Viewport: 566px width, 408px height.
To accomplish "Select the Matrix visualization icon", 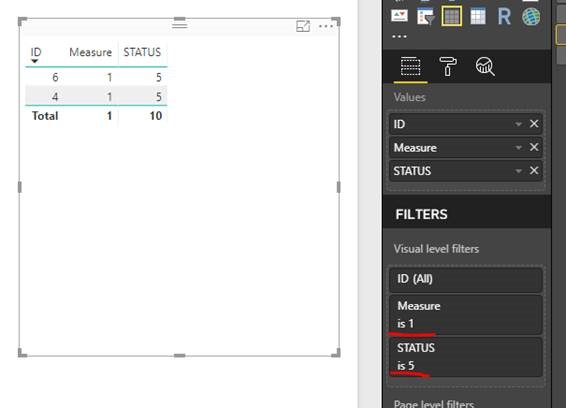I will point(478,16).
